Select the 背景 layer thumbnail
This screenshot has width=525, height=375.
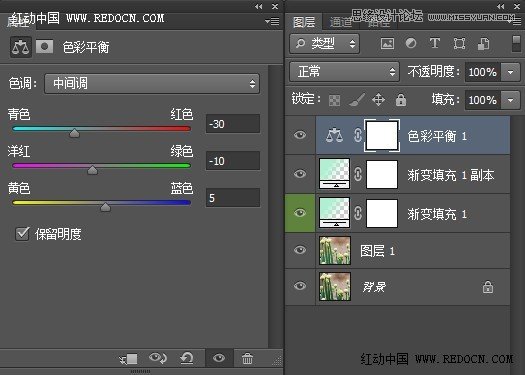coord(335,286)
